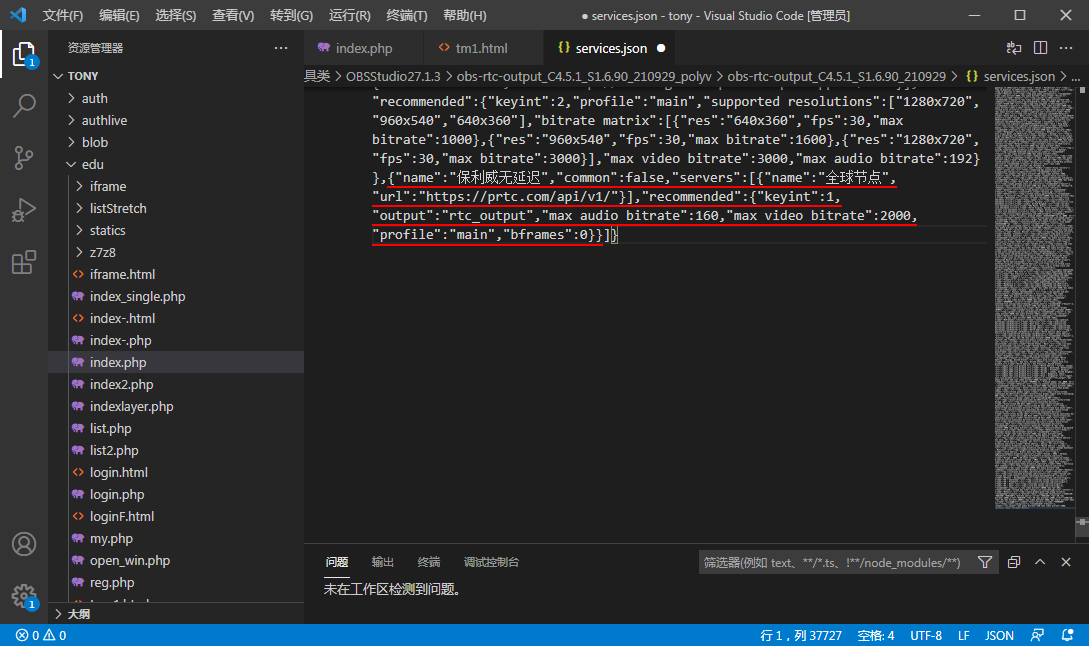Viewport: 1089px width, 646px height.
Task: Open the Search view in activity bar
Action: [24, 105]
